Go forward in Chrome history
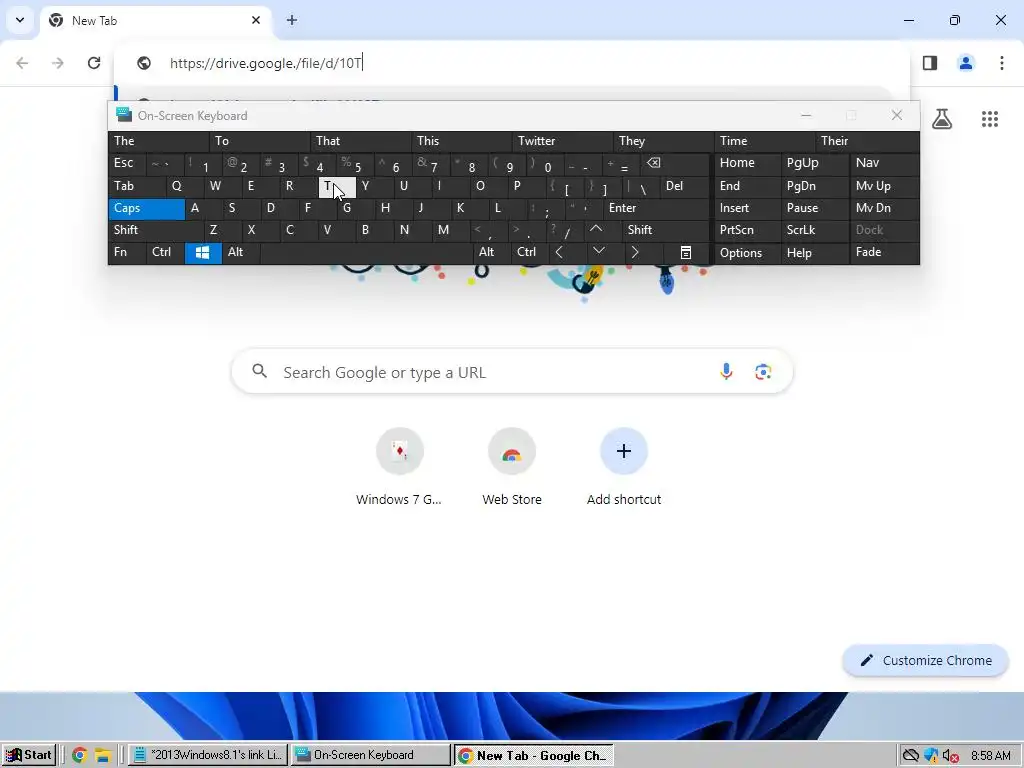Image resolution: width=1024 pixels, height=768 pixels. coord(58,63)
